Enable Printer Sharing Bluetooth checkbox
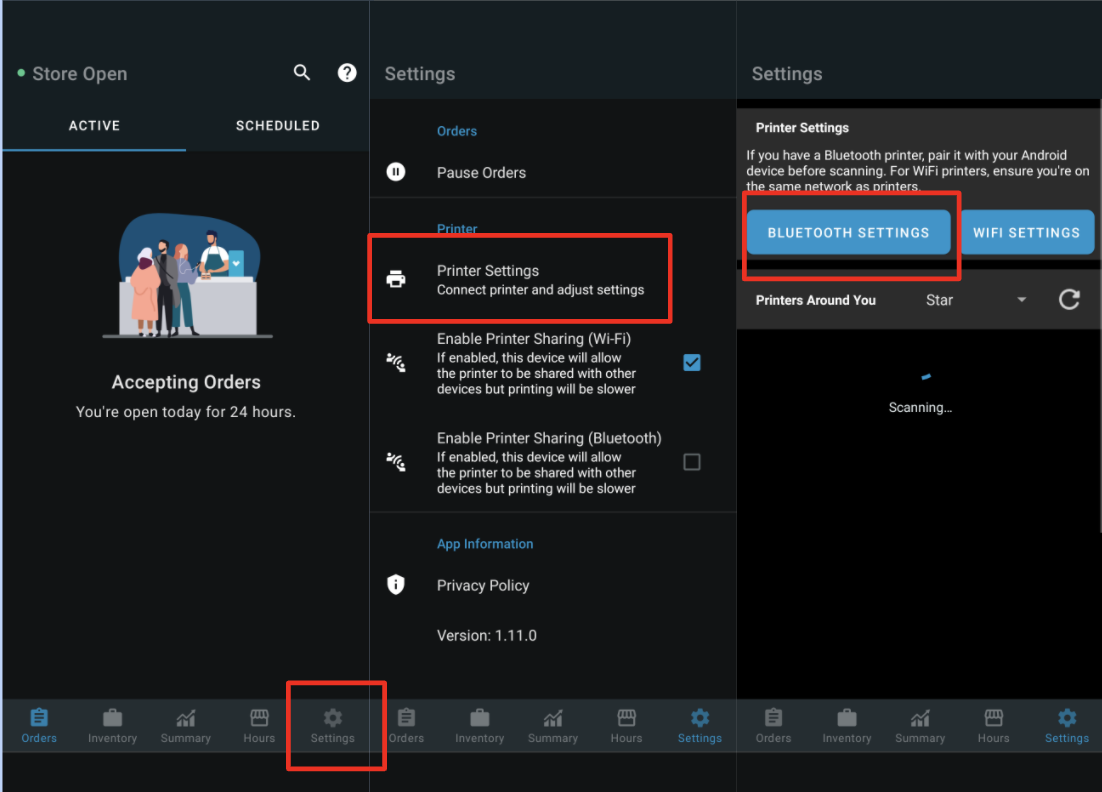Screen dimensions: 1102x792 692,462
